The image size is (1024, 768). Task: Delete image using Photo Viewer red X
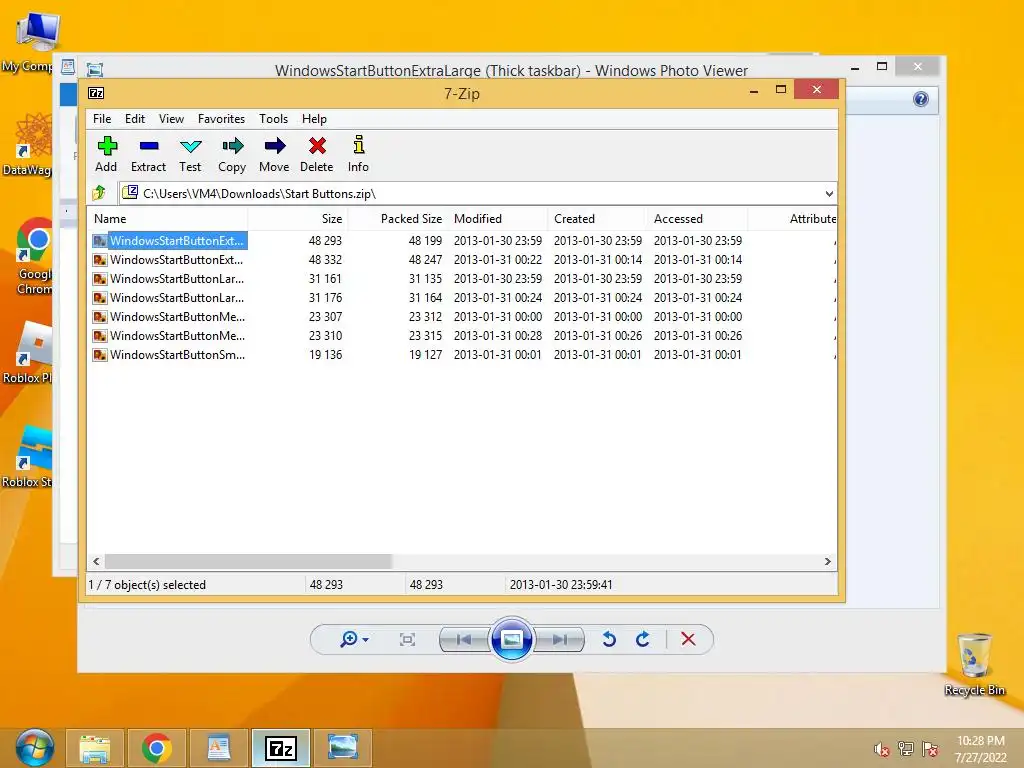688,639
